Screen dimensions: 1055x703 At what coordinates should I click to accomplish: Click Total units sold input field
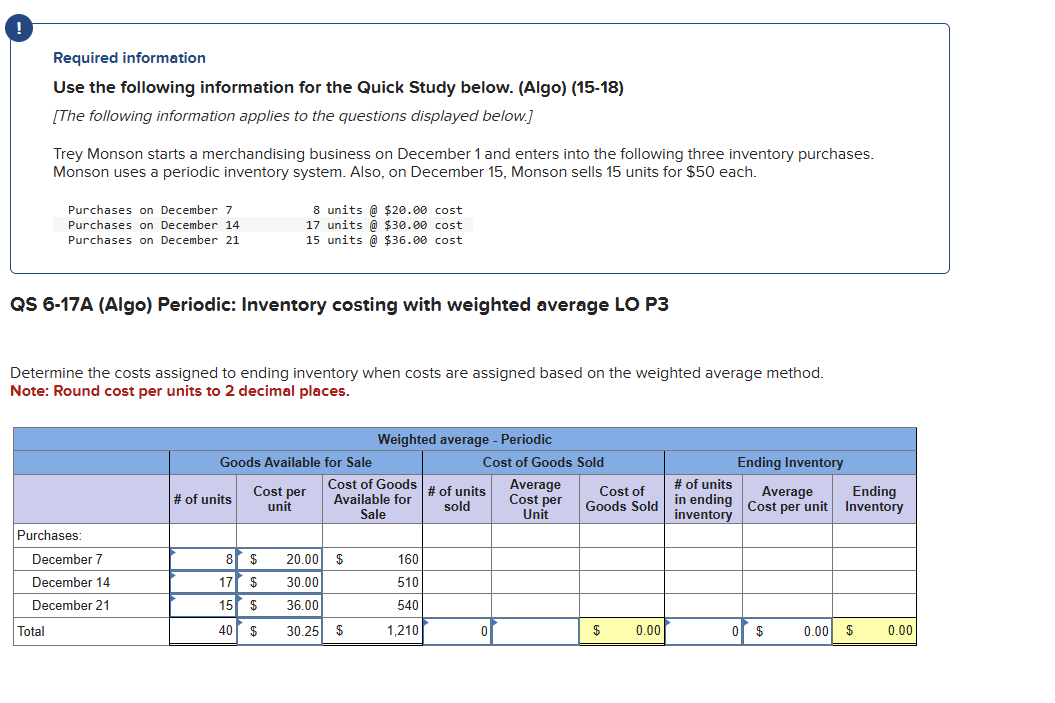click(457, 631)
